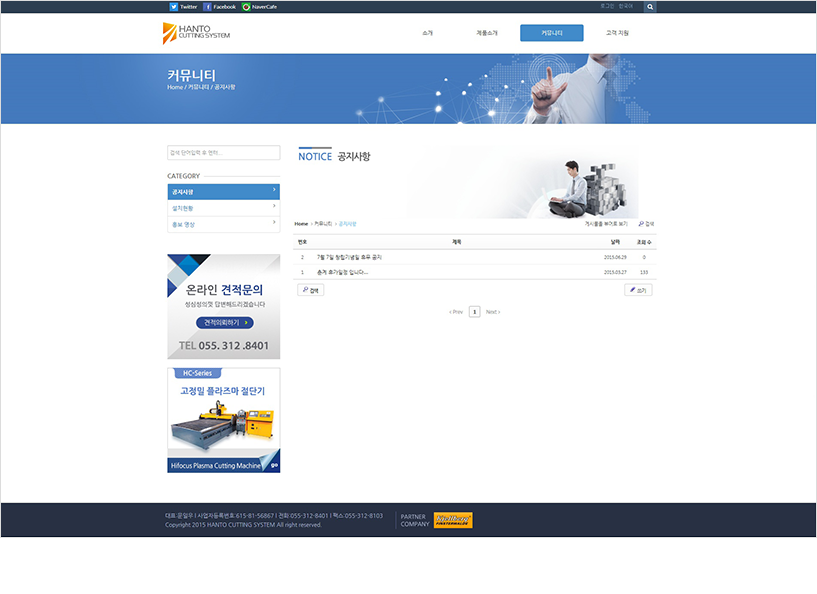The image size is (817, 594).
Task: Click the date 2015.03.27 in the table
Action: click(x=615, y=272)
